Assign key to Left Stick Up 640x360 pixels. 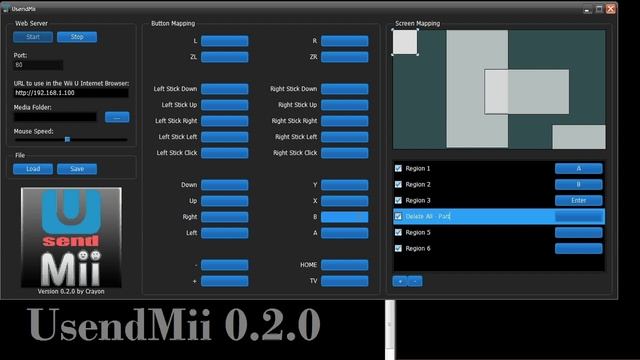pyautogui.click(x=224, y=105)
